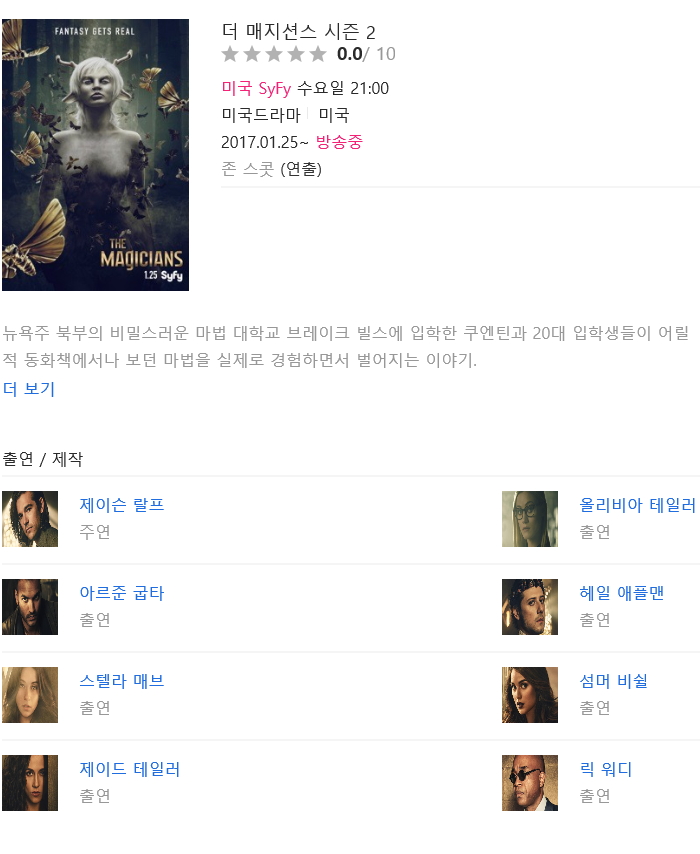Open The Magicians season 2 poster image

click(x=95, y=155)
